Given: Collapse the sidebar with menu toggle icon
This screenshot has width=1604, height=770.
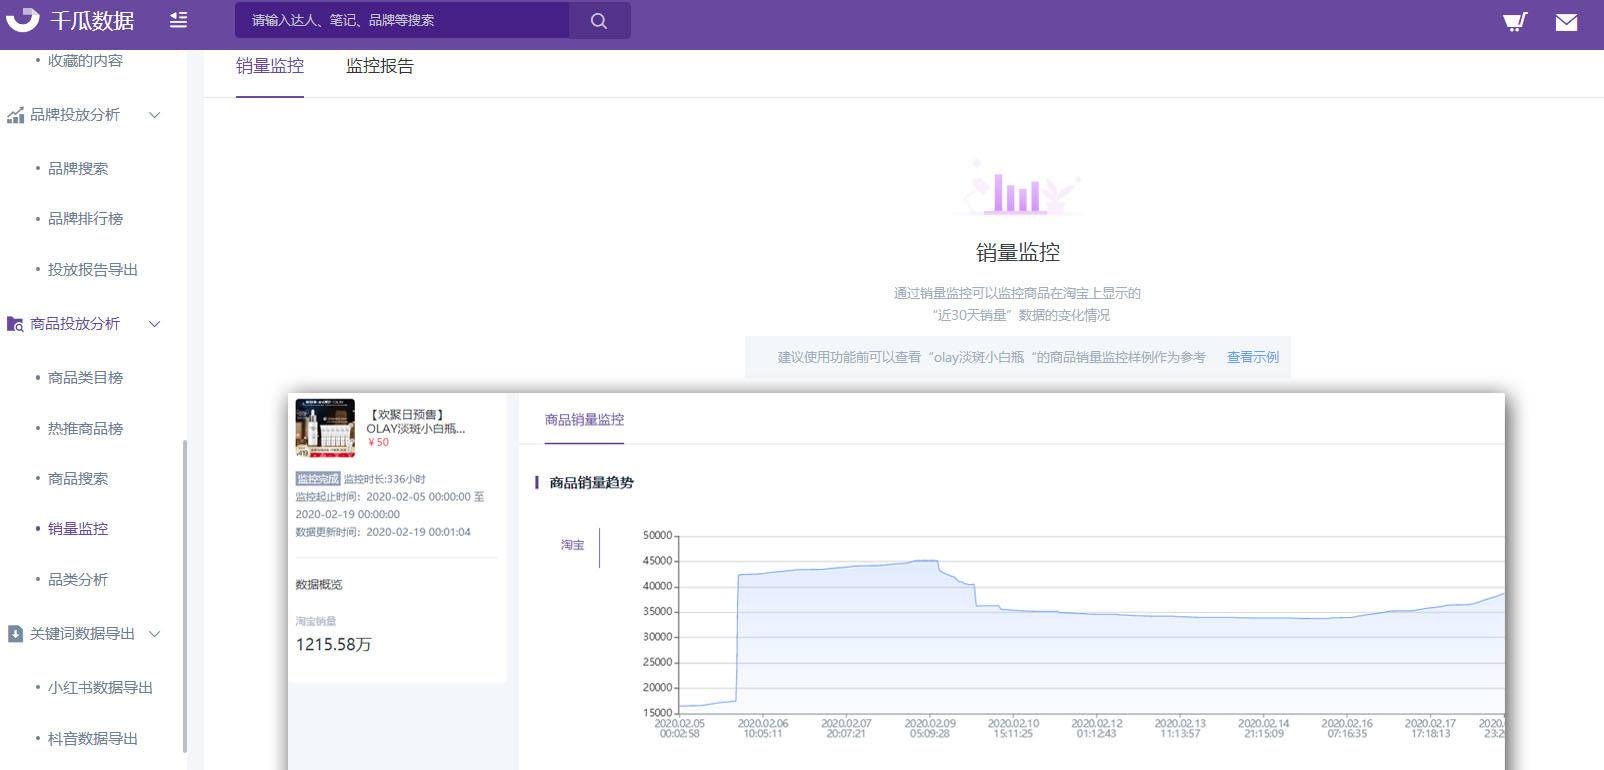Looking at the screenshot, I should click(x=178, y=20).
